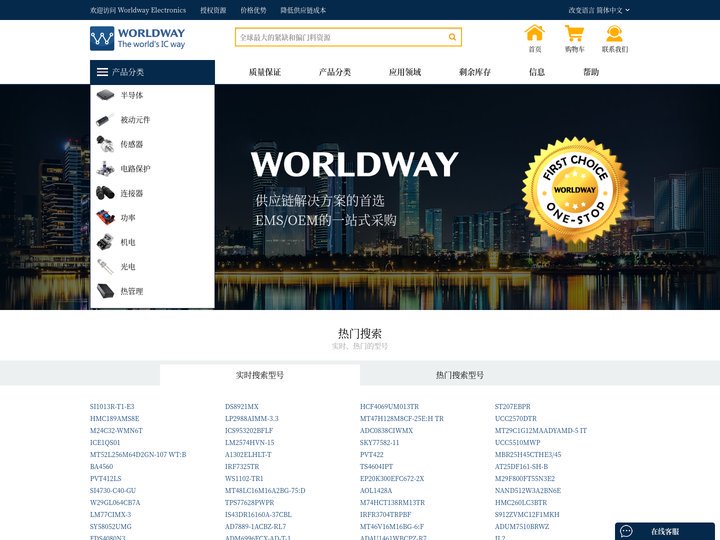This screenshot has width=720, height=540.
Task: Click 欢迎访问 Worldway Electronics text
Action: [138, 10]
